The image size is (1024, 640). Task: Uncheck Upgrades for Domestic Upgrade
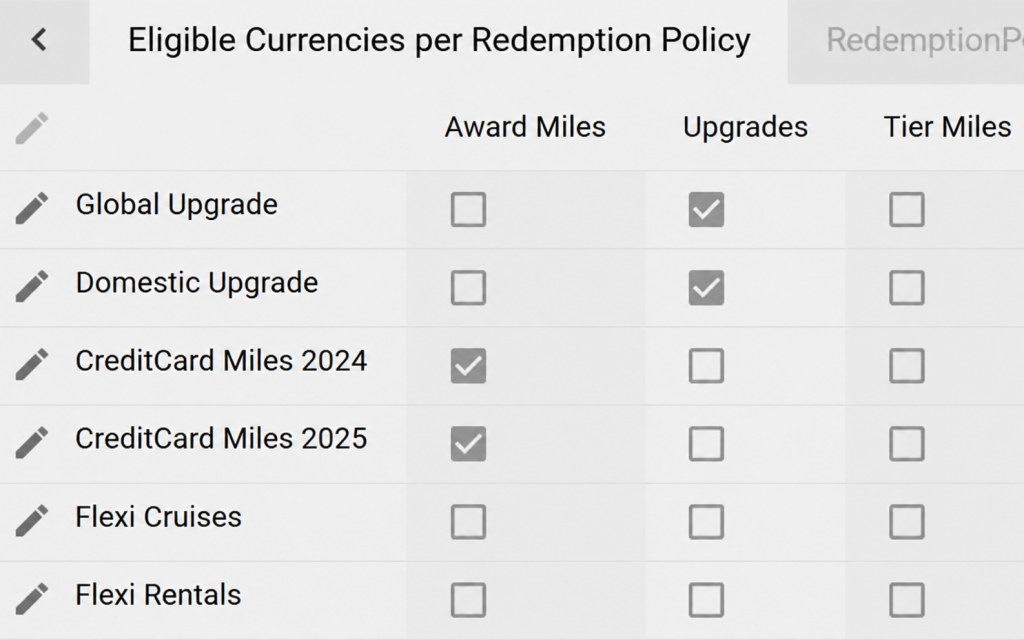[x=706, y=287]
